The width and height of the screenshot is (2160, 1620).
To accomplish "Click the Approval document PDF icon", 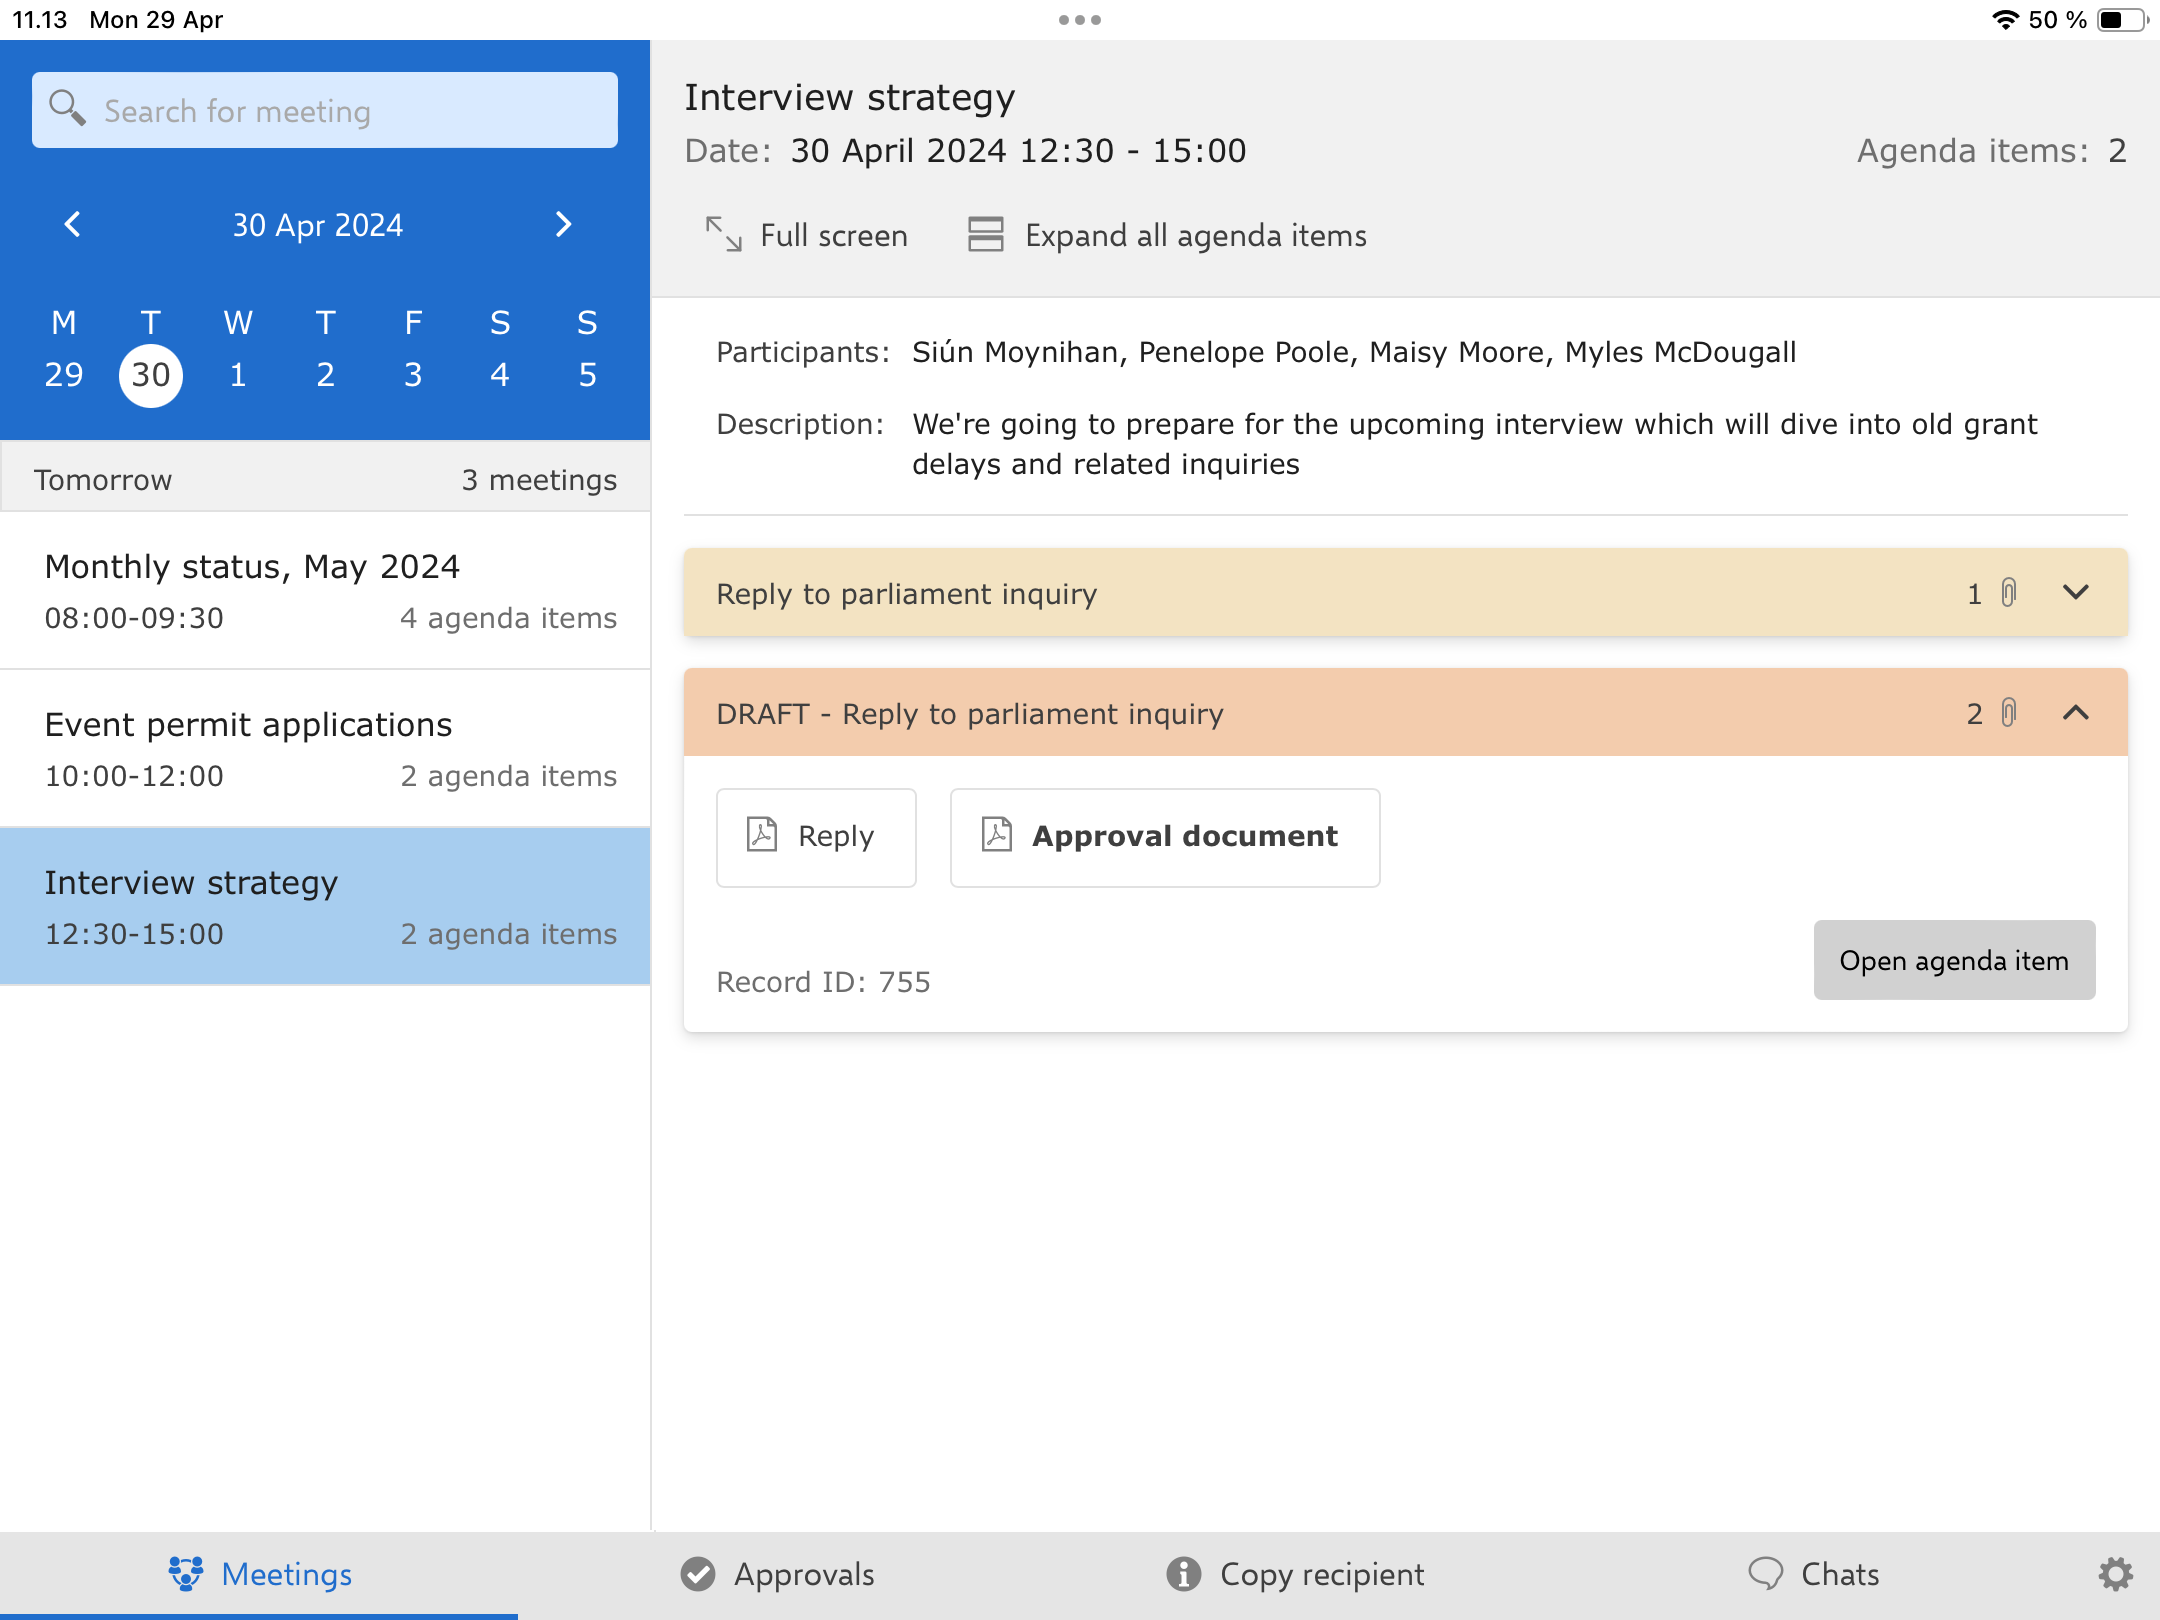I will 997,835.
